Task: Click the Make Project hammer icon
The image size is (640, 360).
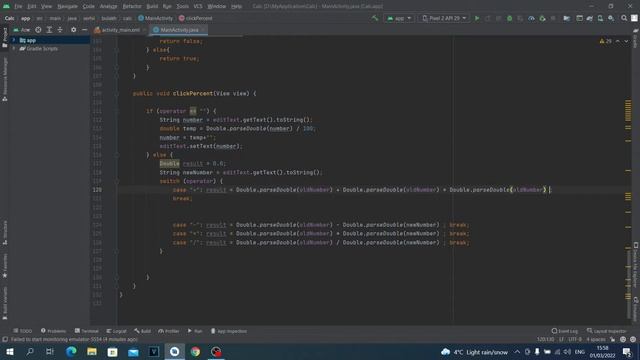Action: (x=375, y=18)
